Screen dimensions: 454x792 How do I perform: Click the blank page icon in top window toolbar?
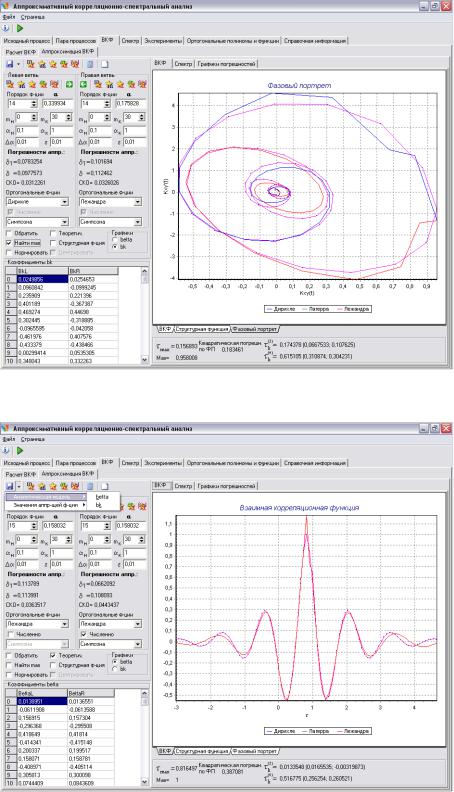105,64
